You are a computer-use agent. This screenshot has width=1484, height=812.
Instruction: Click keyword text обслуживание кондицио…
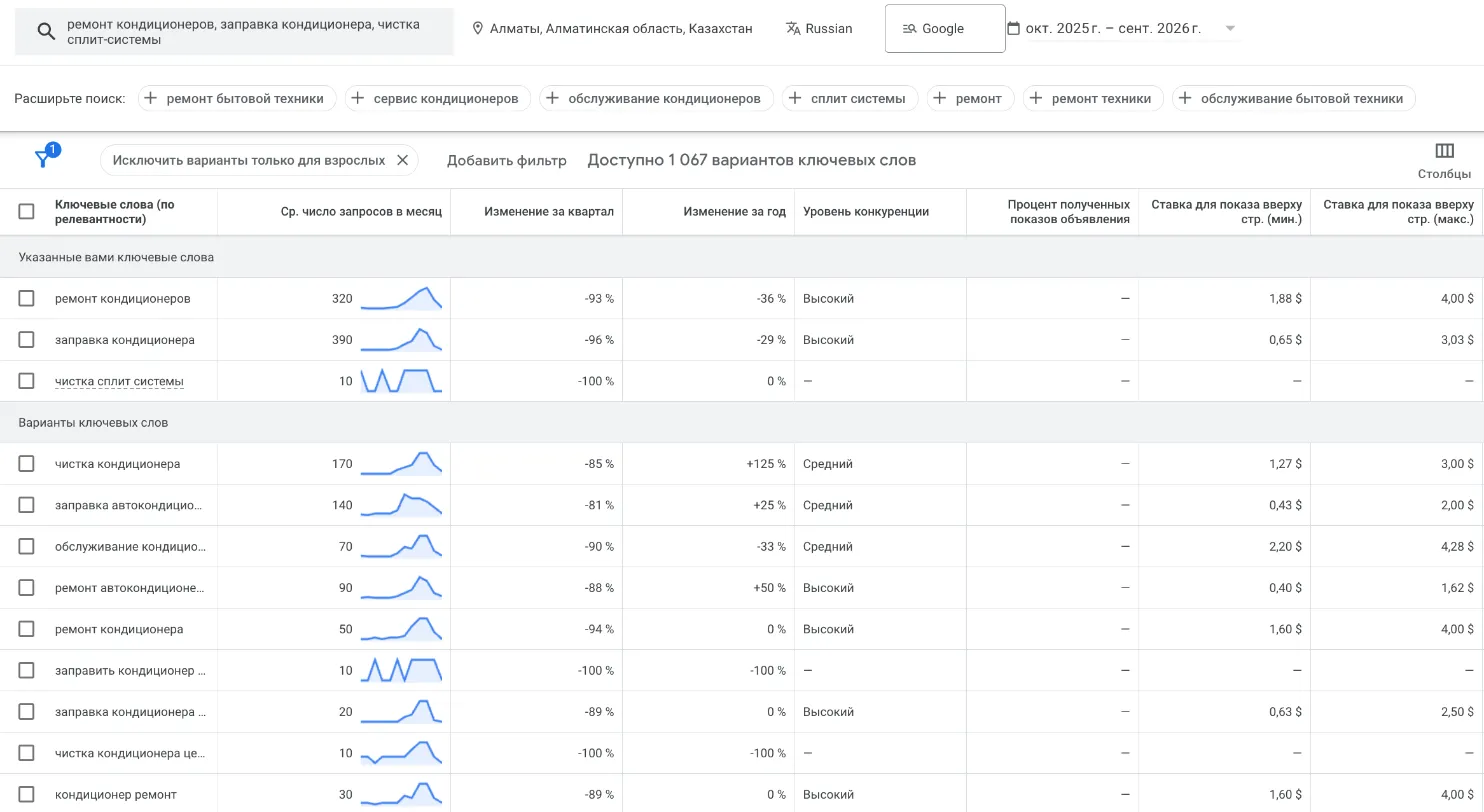pyautogui.click(x=130, y=547)
